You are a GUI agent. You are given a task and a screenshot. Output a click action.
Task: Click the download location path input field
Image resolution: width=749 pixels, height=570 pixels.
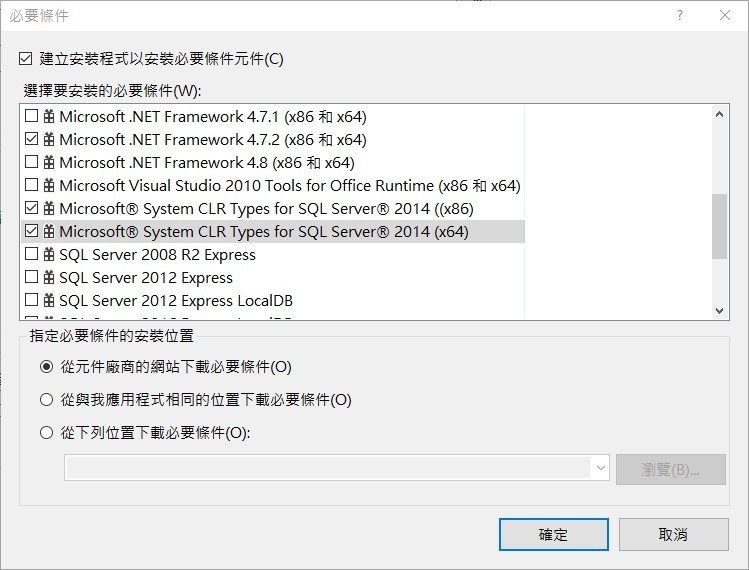pos(328,468)
